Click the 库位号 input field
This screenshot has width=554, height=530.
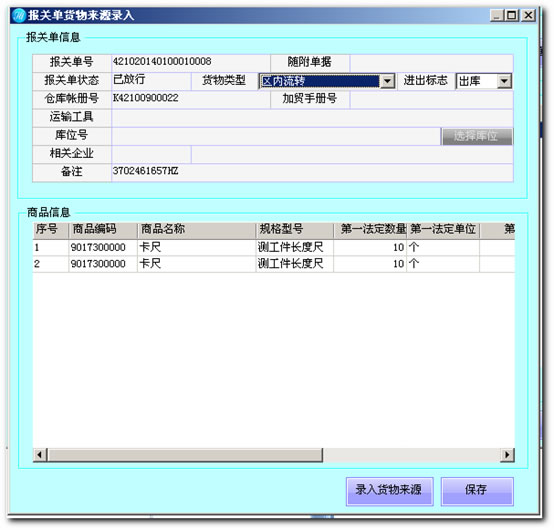pos(276,136)
